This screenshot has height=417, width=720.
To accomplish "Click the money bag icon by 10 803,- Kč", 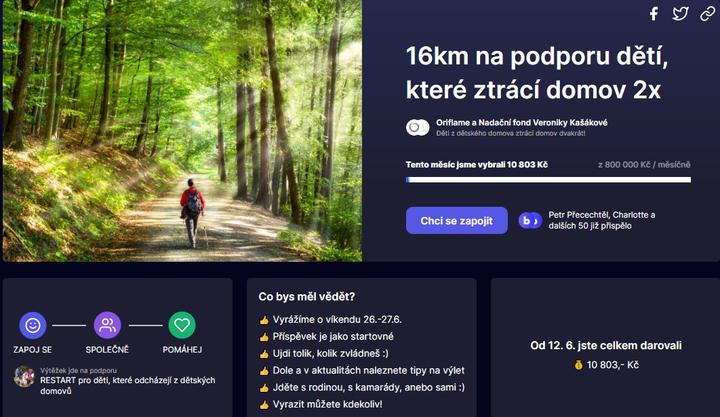I will (579, 365).
